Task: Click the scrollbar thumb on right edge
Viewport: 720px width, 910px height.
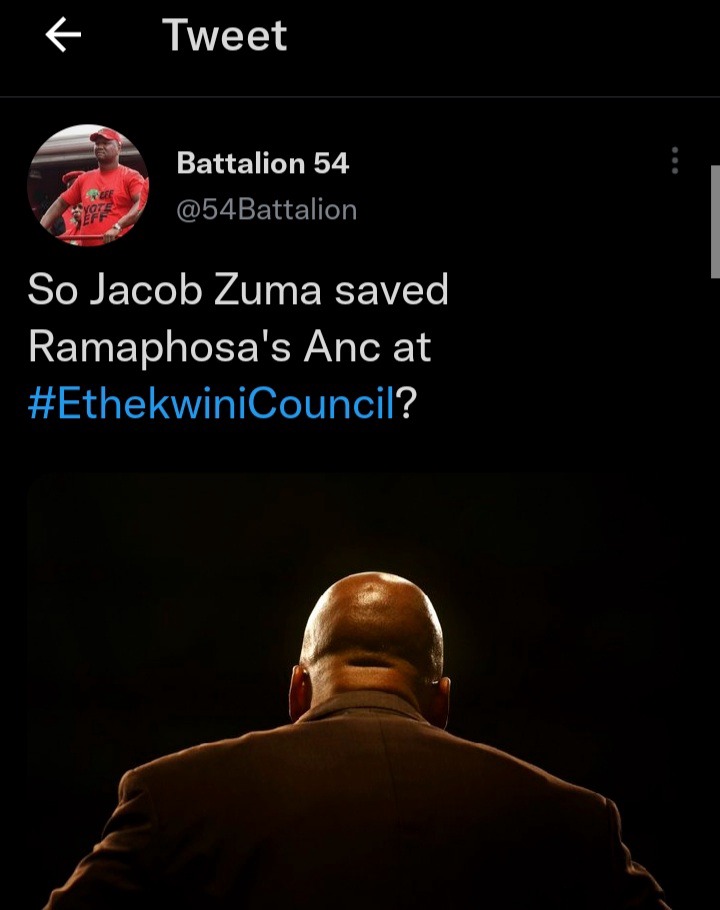Action: (715, 222)
